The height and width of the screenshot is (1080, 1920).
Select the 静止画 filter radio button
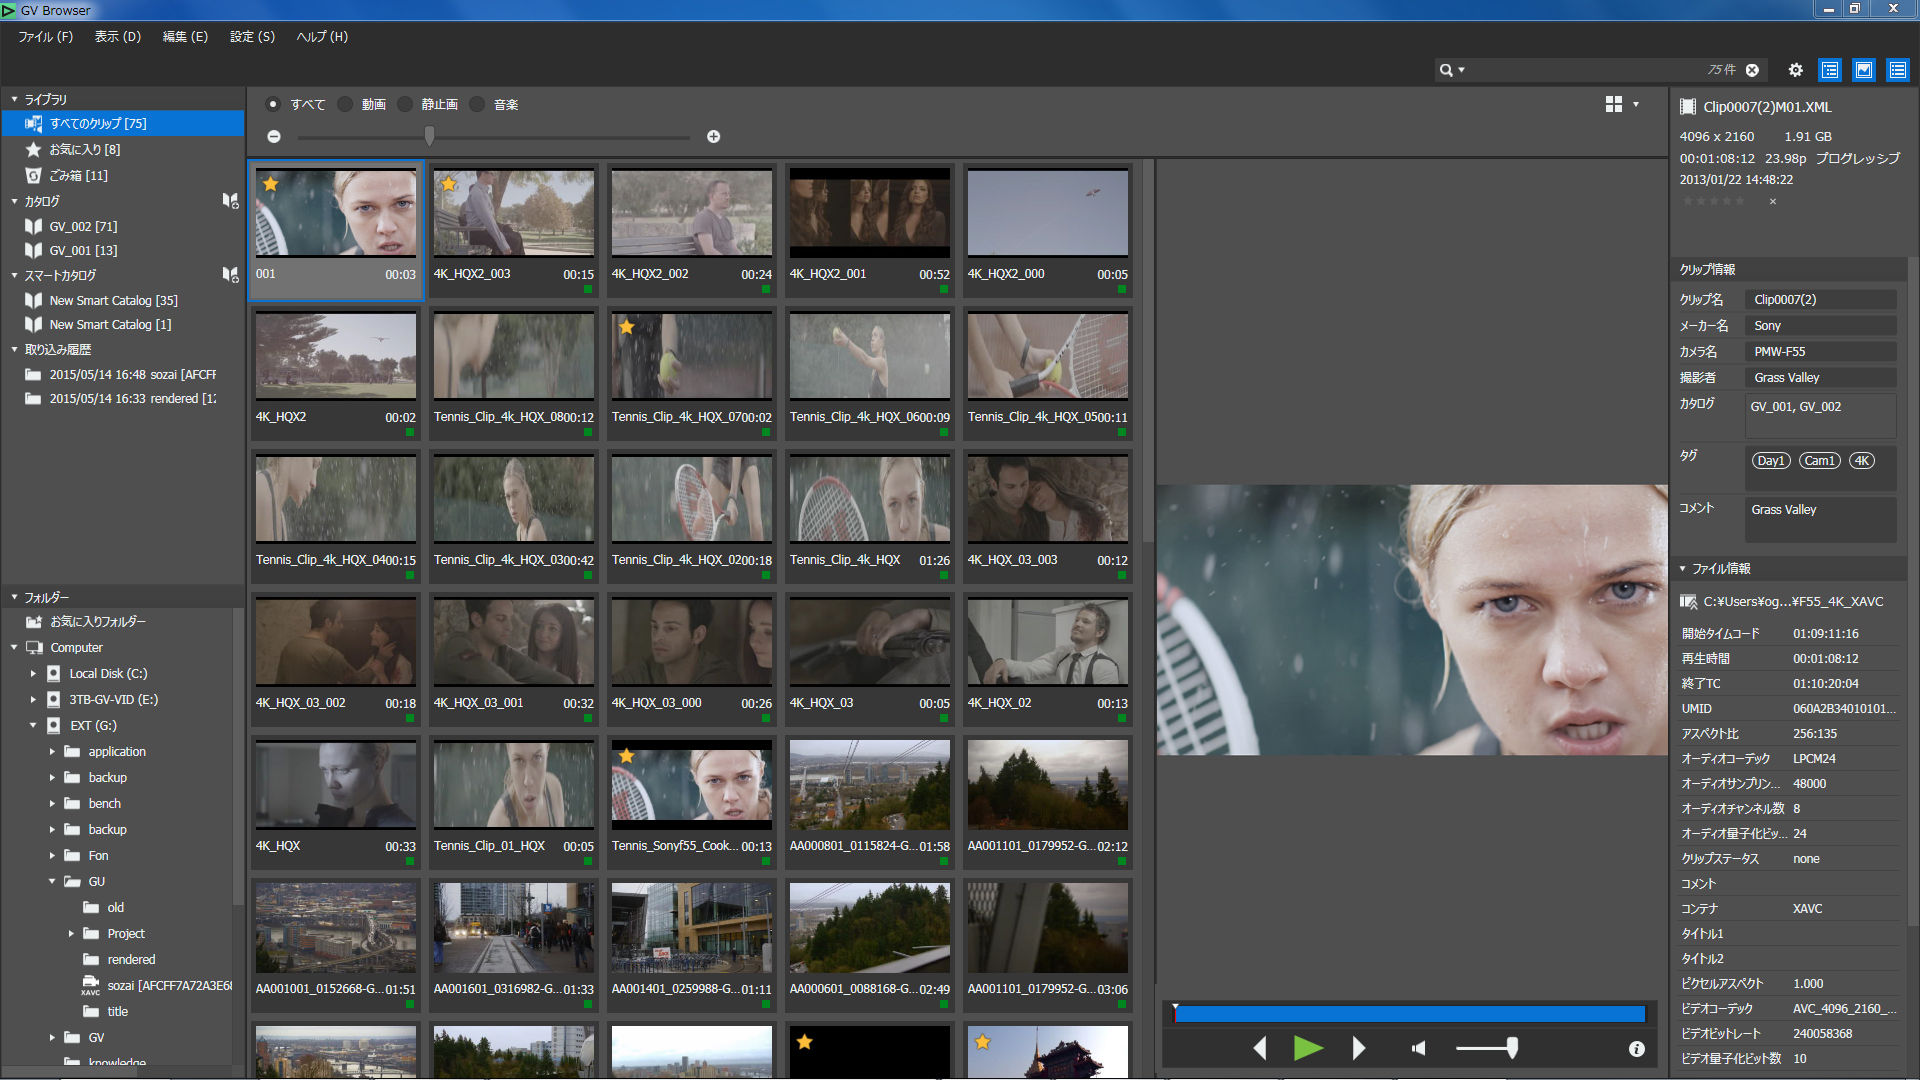point(405,104)
